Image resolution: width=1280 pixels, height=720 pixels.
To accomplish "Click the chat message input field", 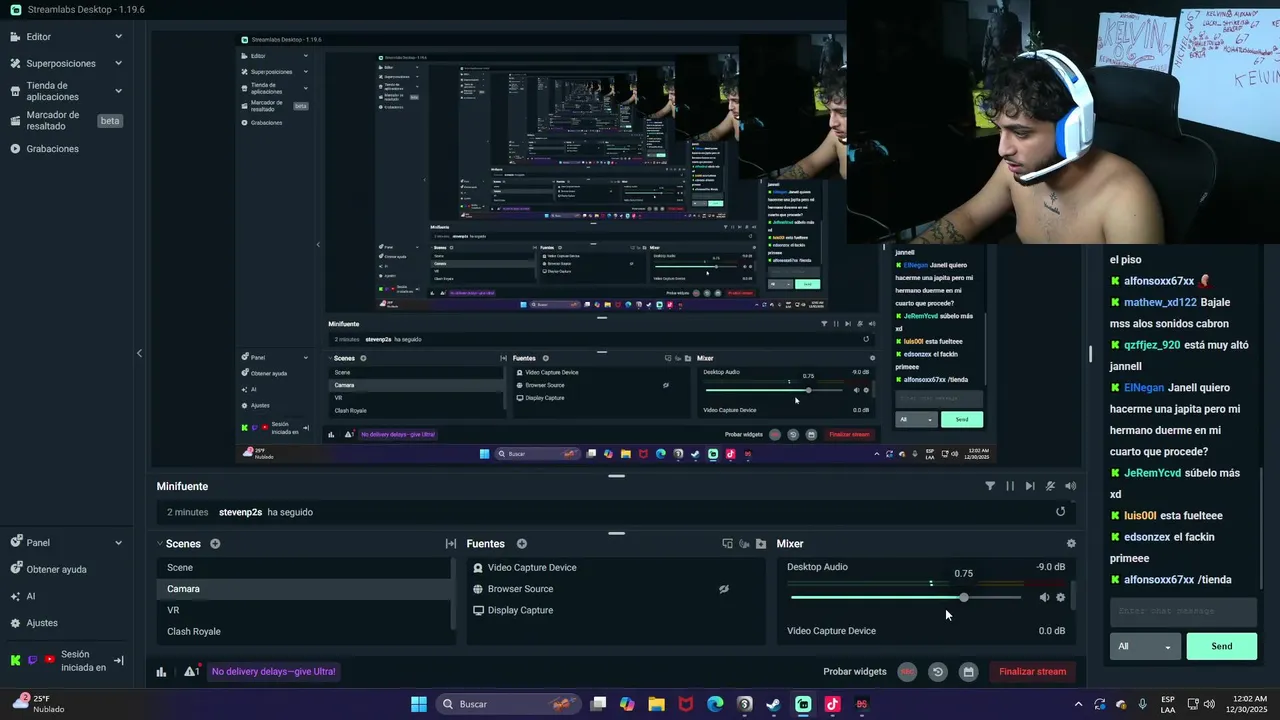I will [x=1183, y=611].
